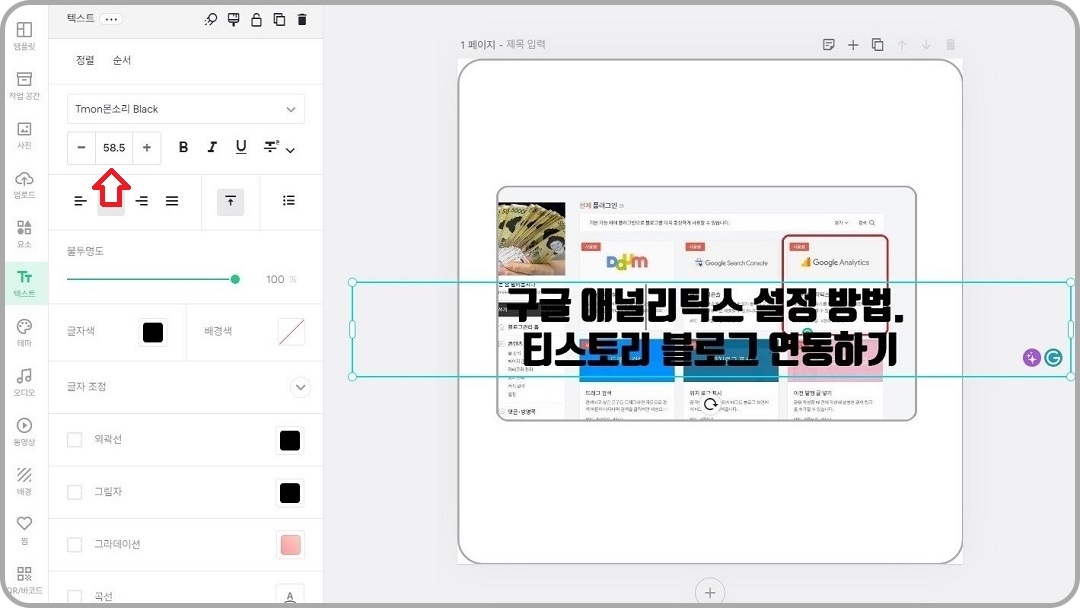Lock the selected text element
The image size is (1080, 608).
(256, 18)
